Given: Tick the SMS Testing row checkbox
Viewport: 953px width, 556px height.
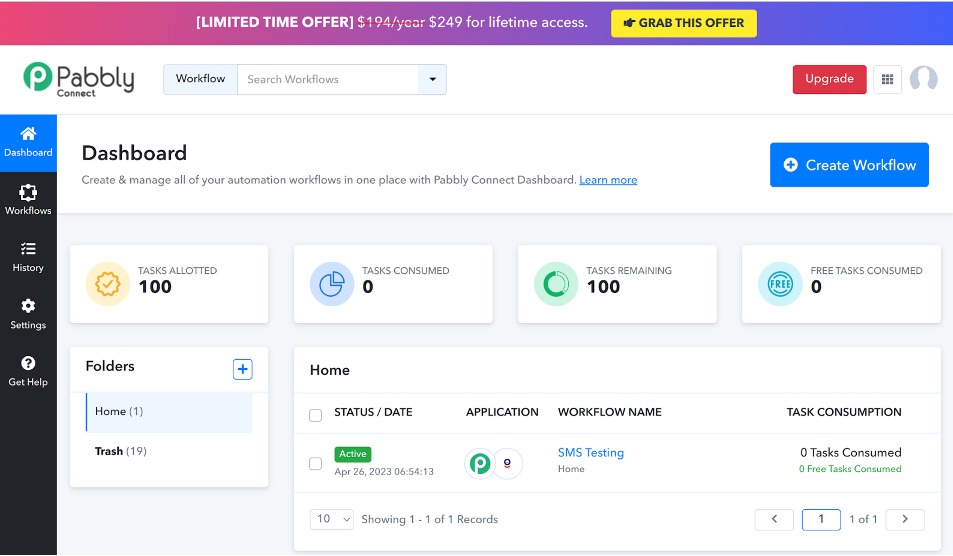Looking at the screenshot, I should 315,464.
